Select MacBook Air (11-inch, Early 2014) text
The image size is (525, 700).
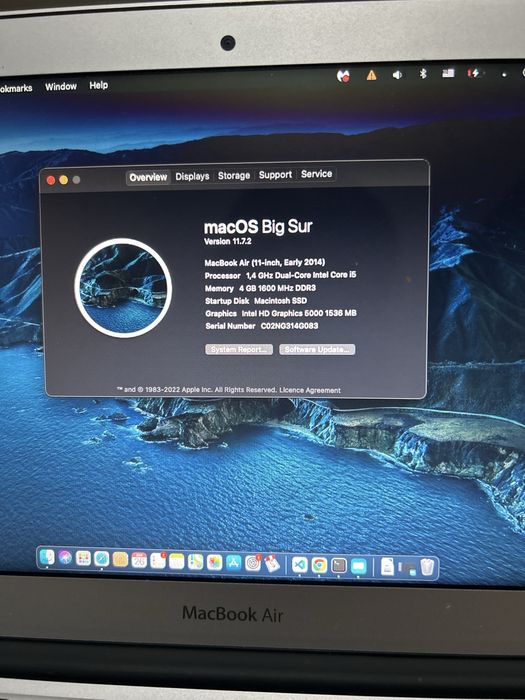pos(265,262)
